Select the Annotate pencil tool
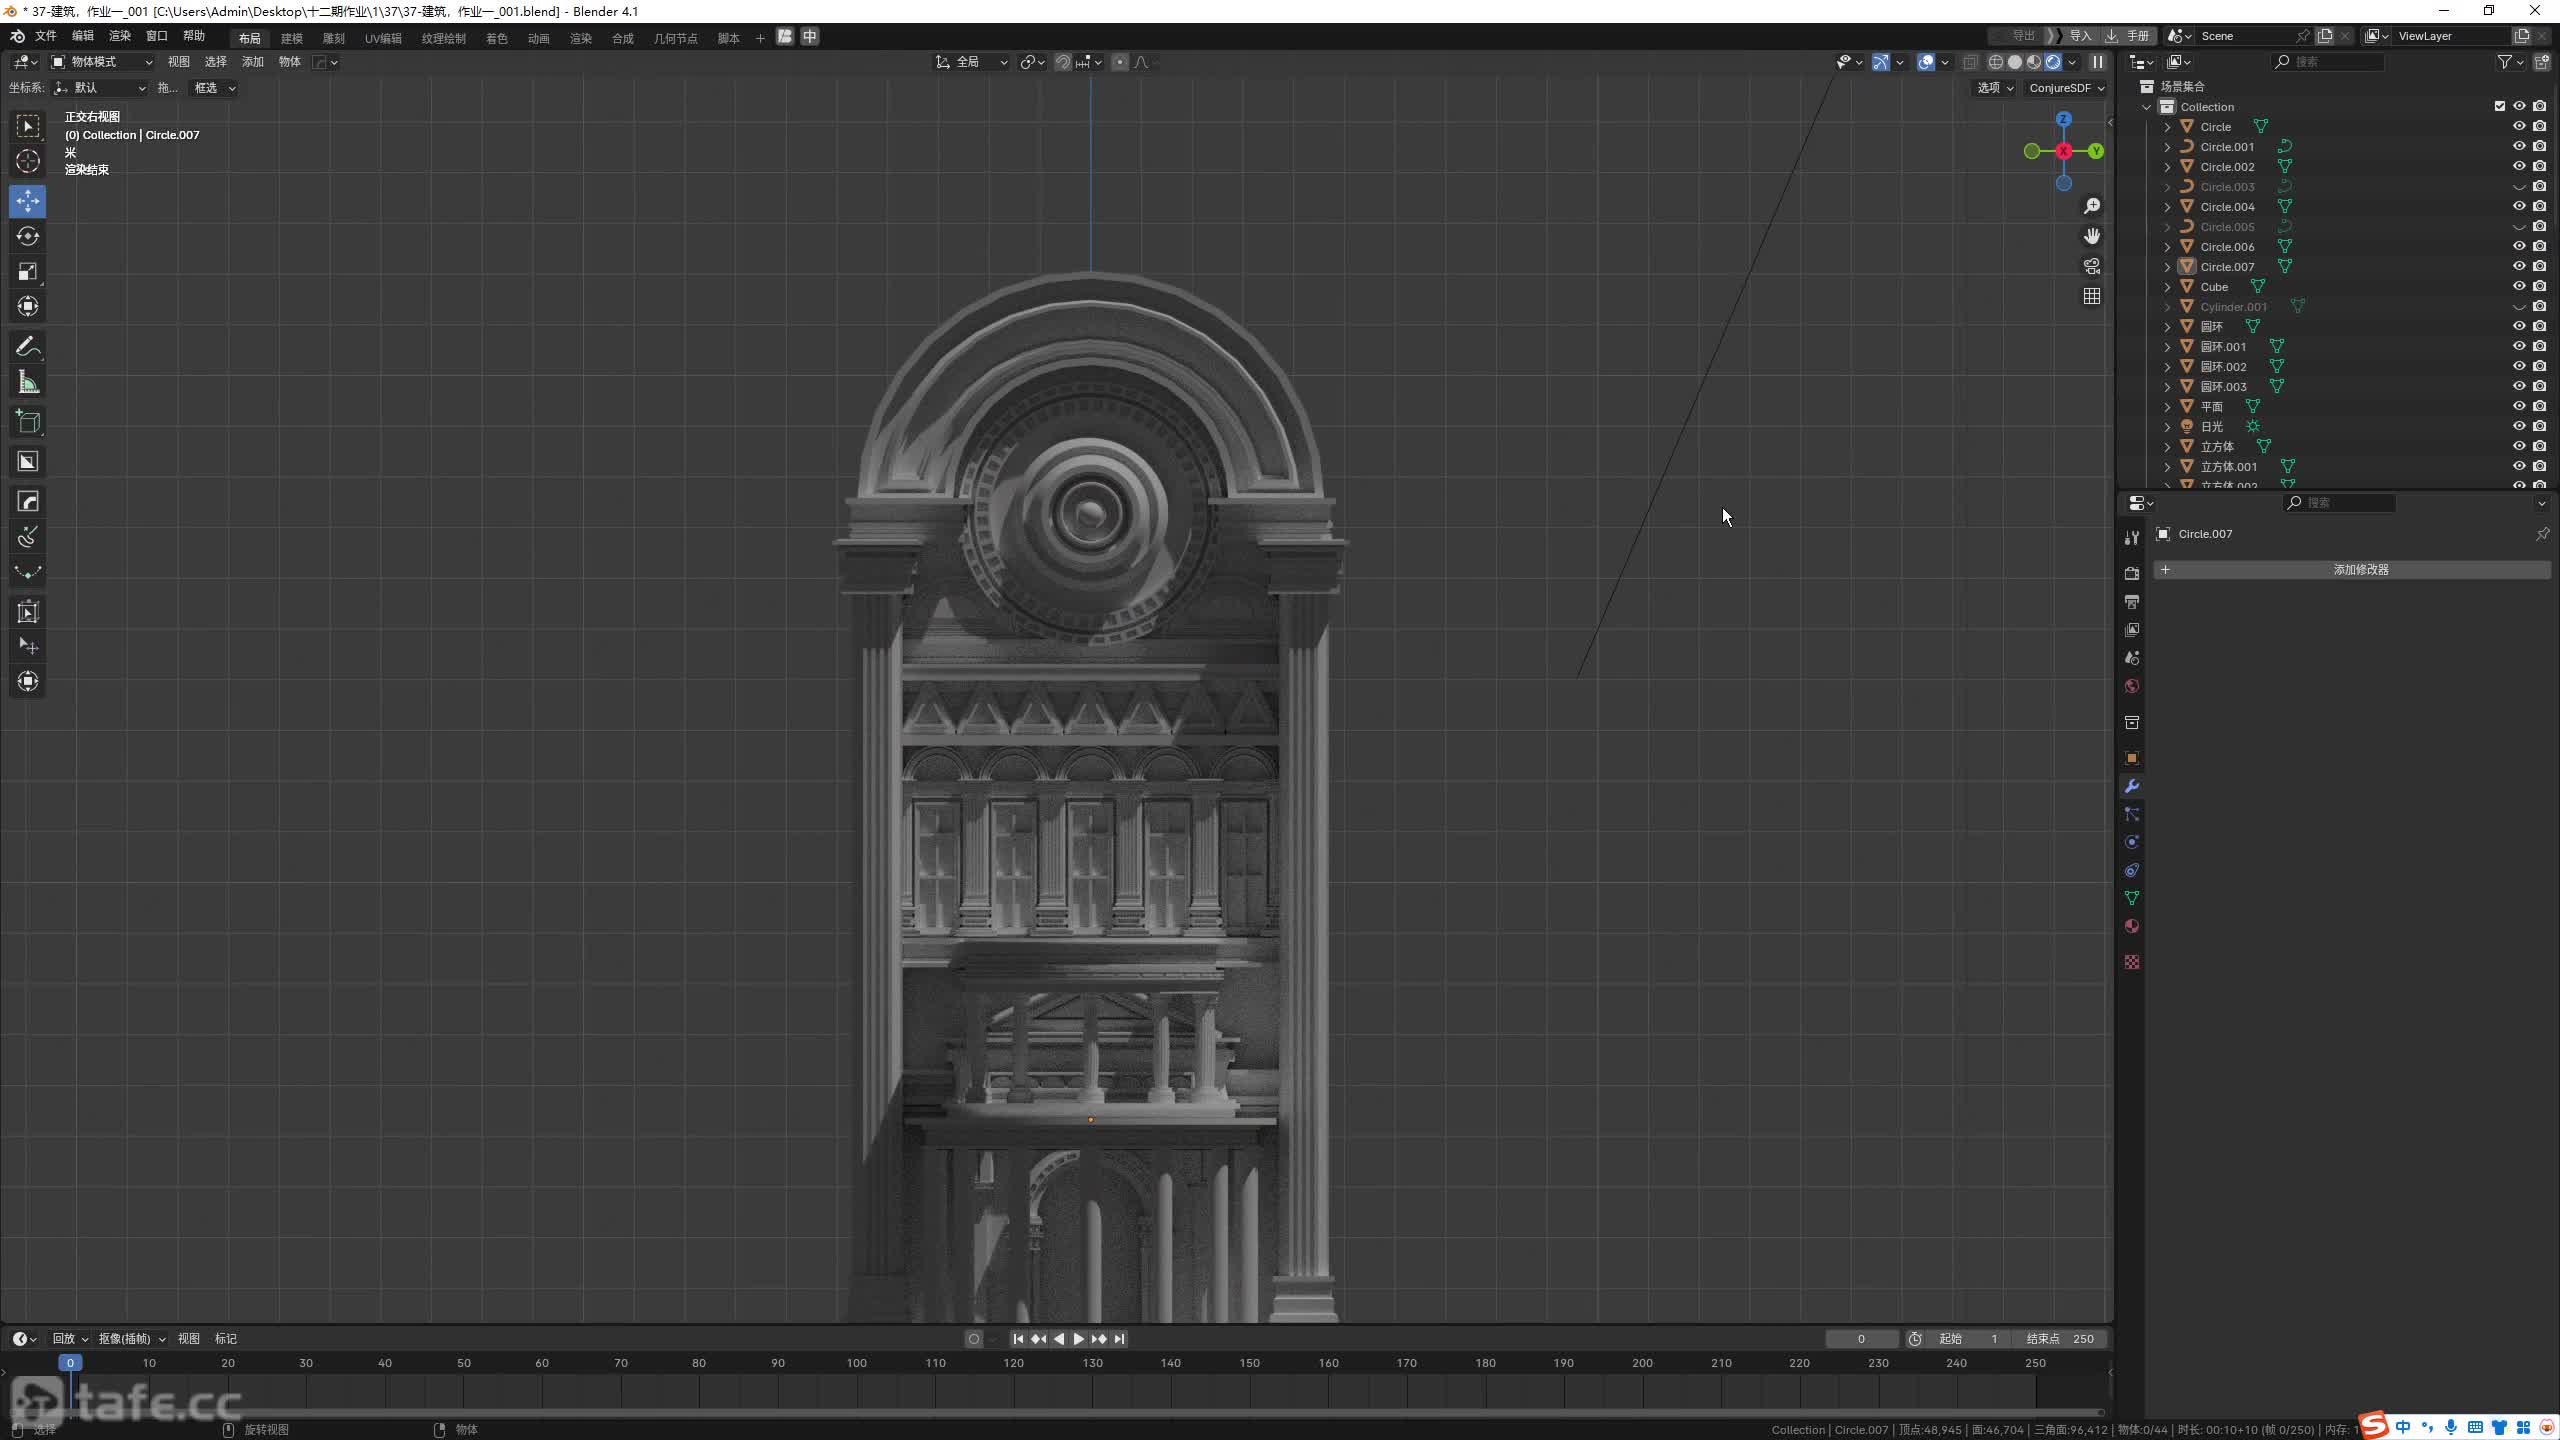Image resolution: width=2560 pixels, height=1440 pixels. click(28, 347)
